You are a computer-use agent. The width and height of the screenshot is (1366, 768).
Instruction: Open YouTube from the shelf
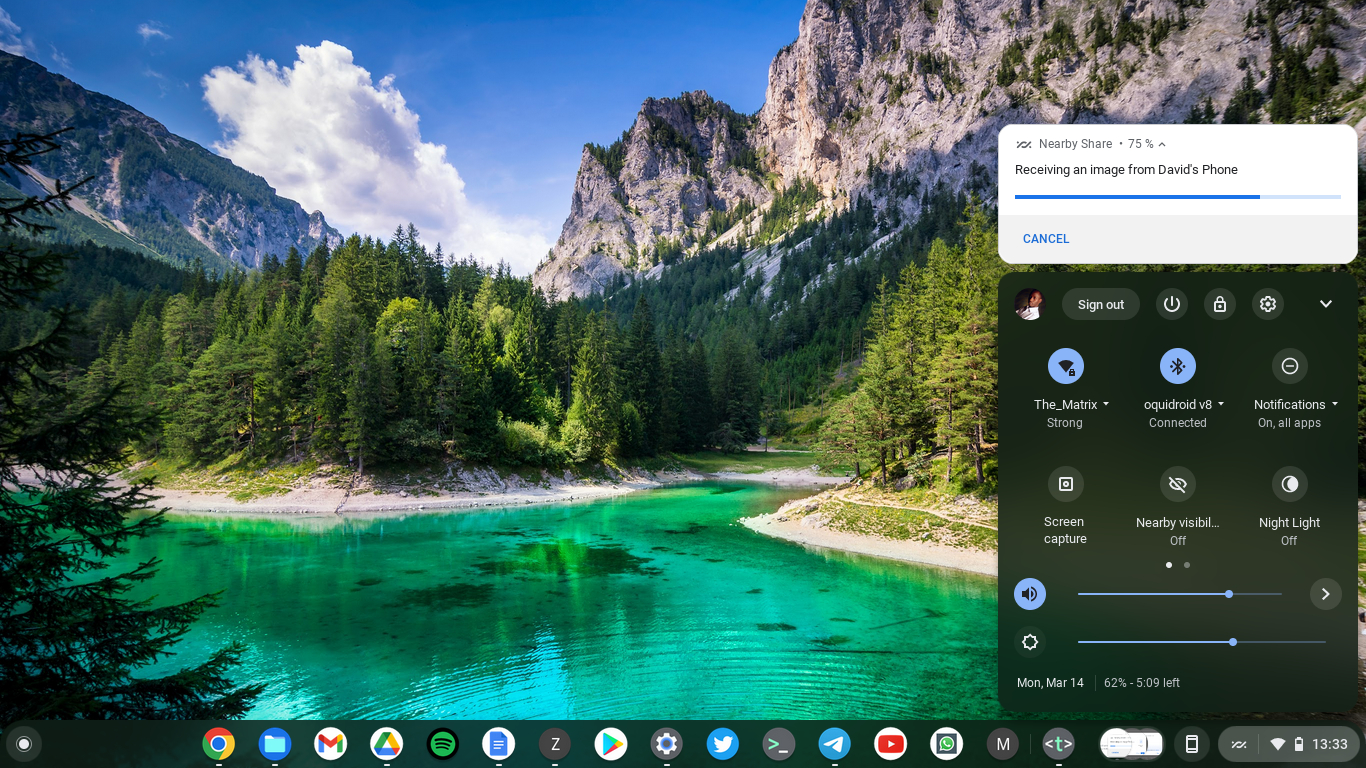click(x=891, y=744)
